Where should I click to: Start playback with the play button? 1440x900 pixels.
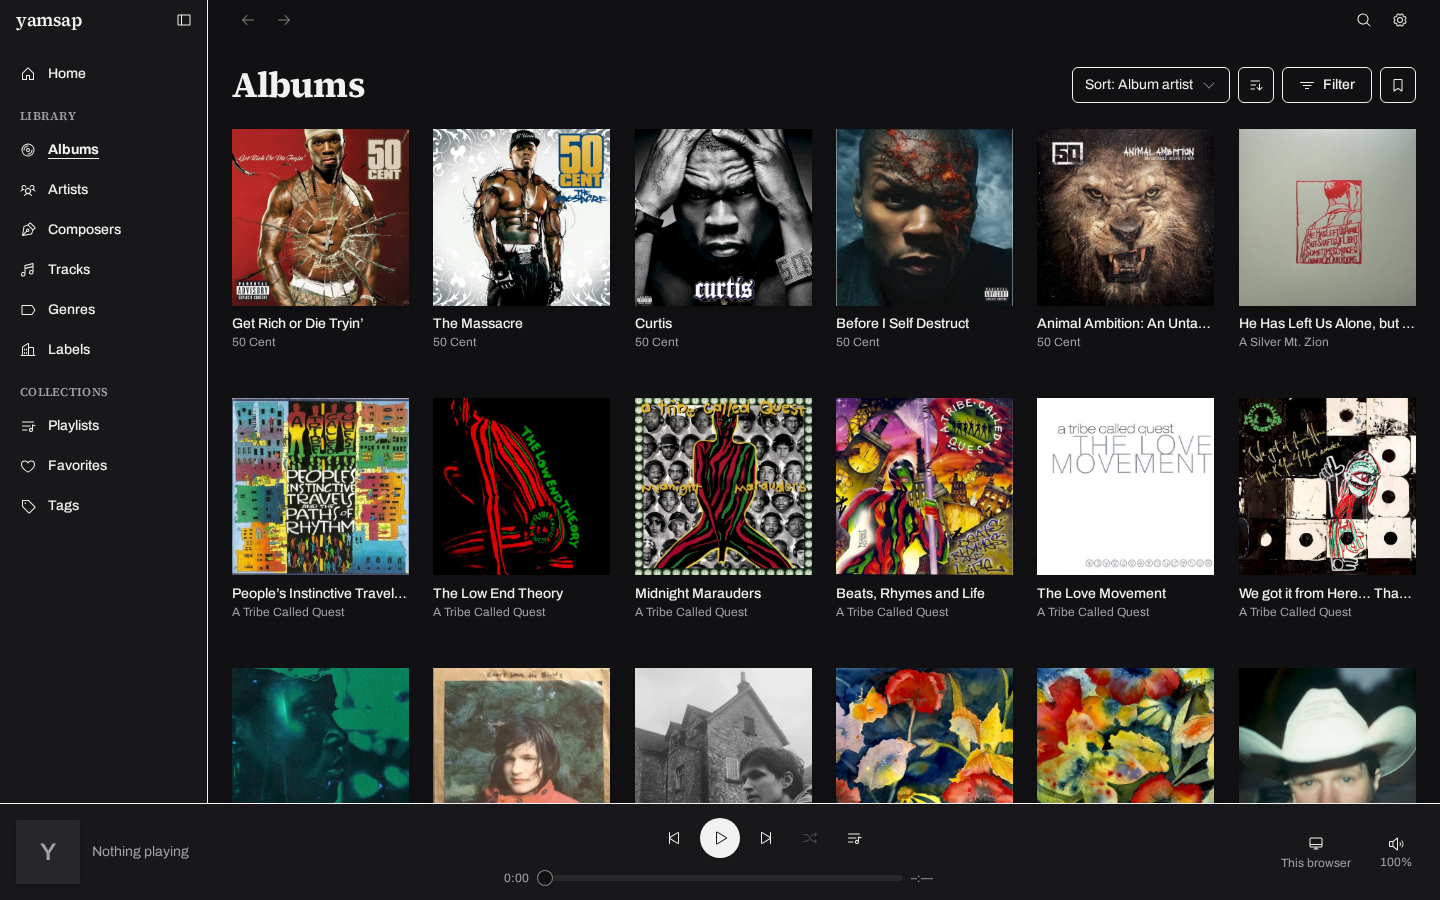[720, 838]
